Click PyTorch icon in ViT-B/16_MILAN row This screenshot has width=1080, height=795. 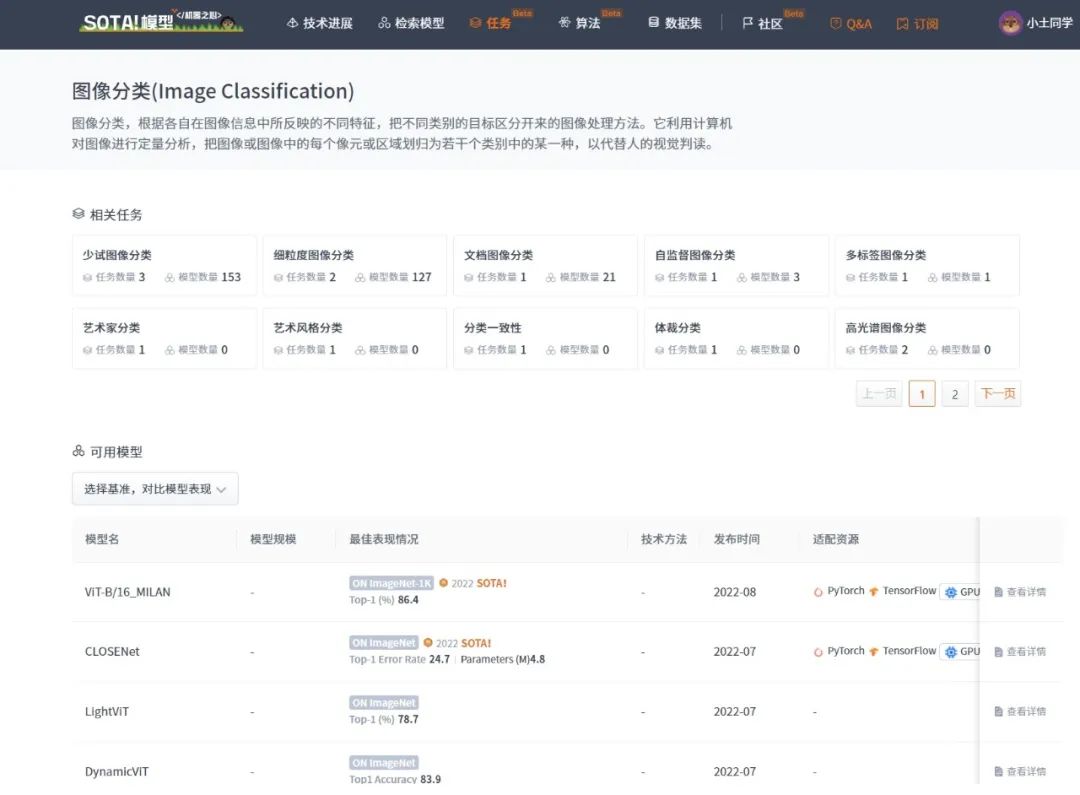pos(818,592)
